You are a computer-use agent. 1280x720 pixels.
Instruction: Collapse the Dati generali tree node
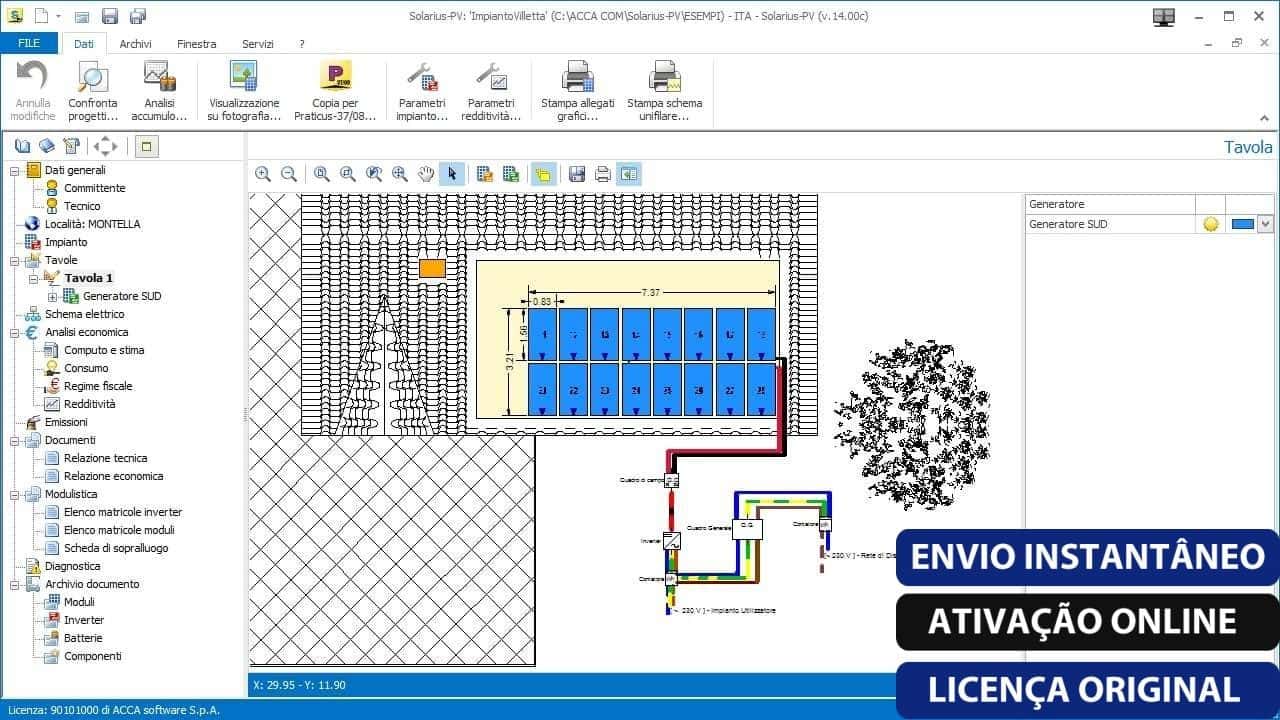[x=15, y=170]
